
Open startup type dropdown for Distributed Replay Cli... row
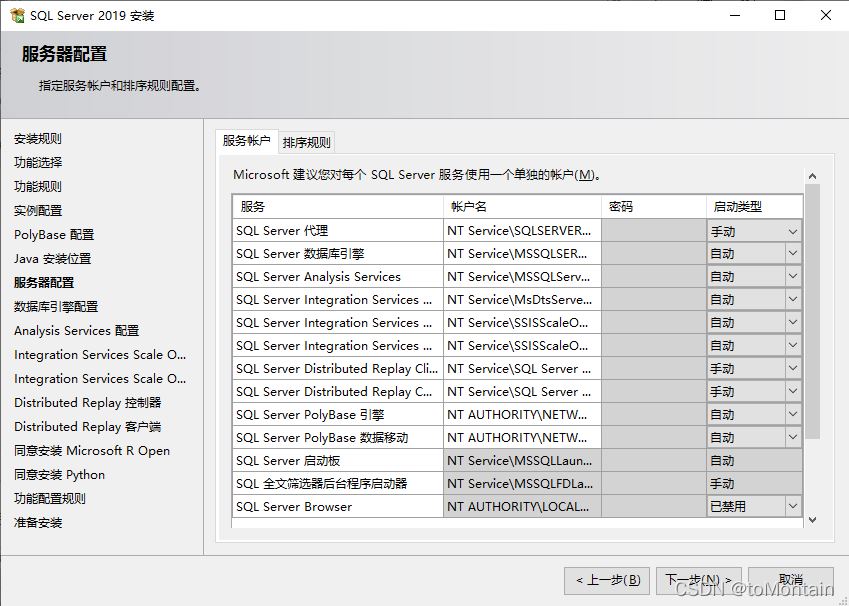793,369
